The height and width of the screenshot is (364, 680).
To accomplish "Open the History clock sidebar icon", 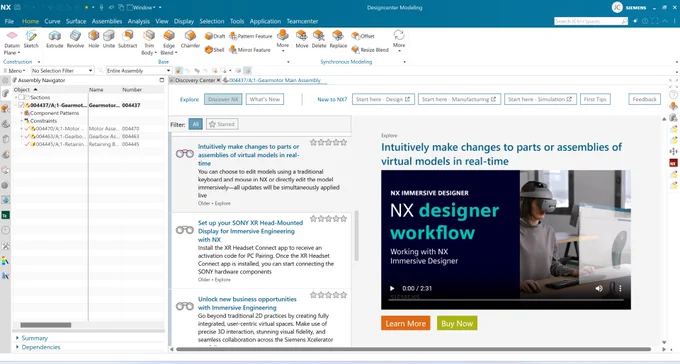I will [x=5, y=230].
